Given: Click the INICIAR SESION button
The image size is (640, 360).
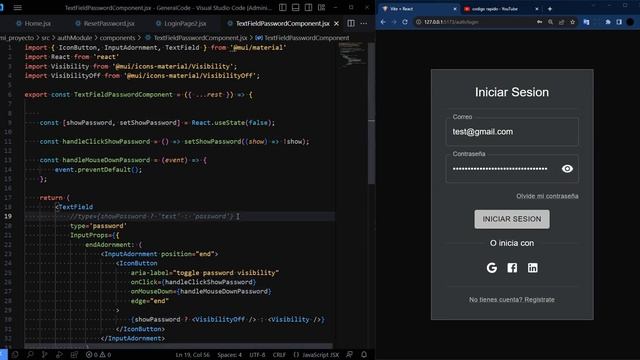Looking at the screenshot, I should pyautogui.click(x=512, y=219).
